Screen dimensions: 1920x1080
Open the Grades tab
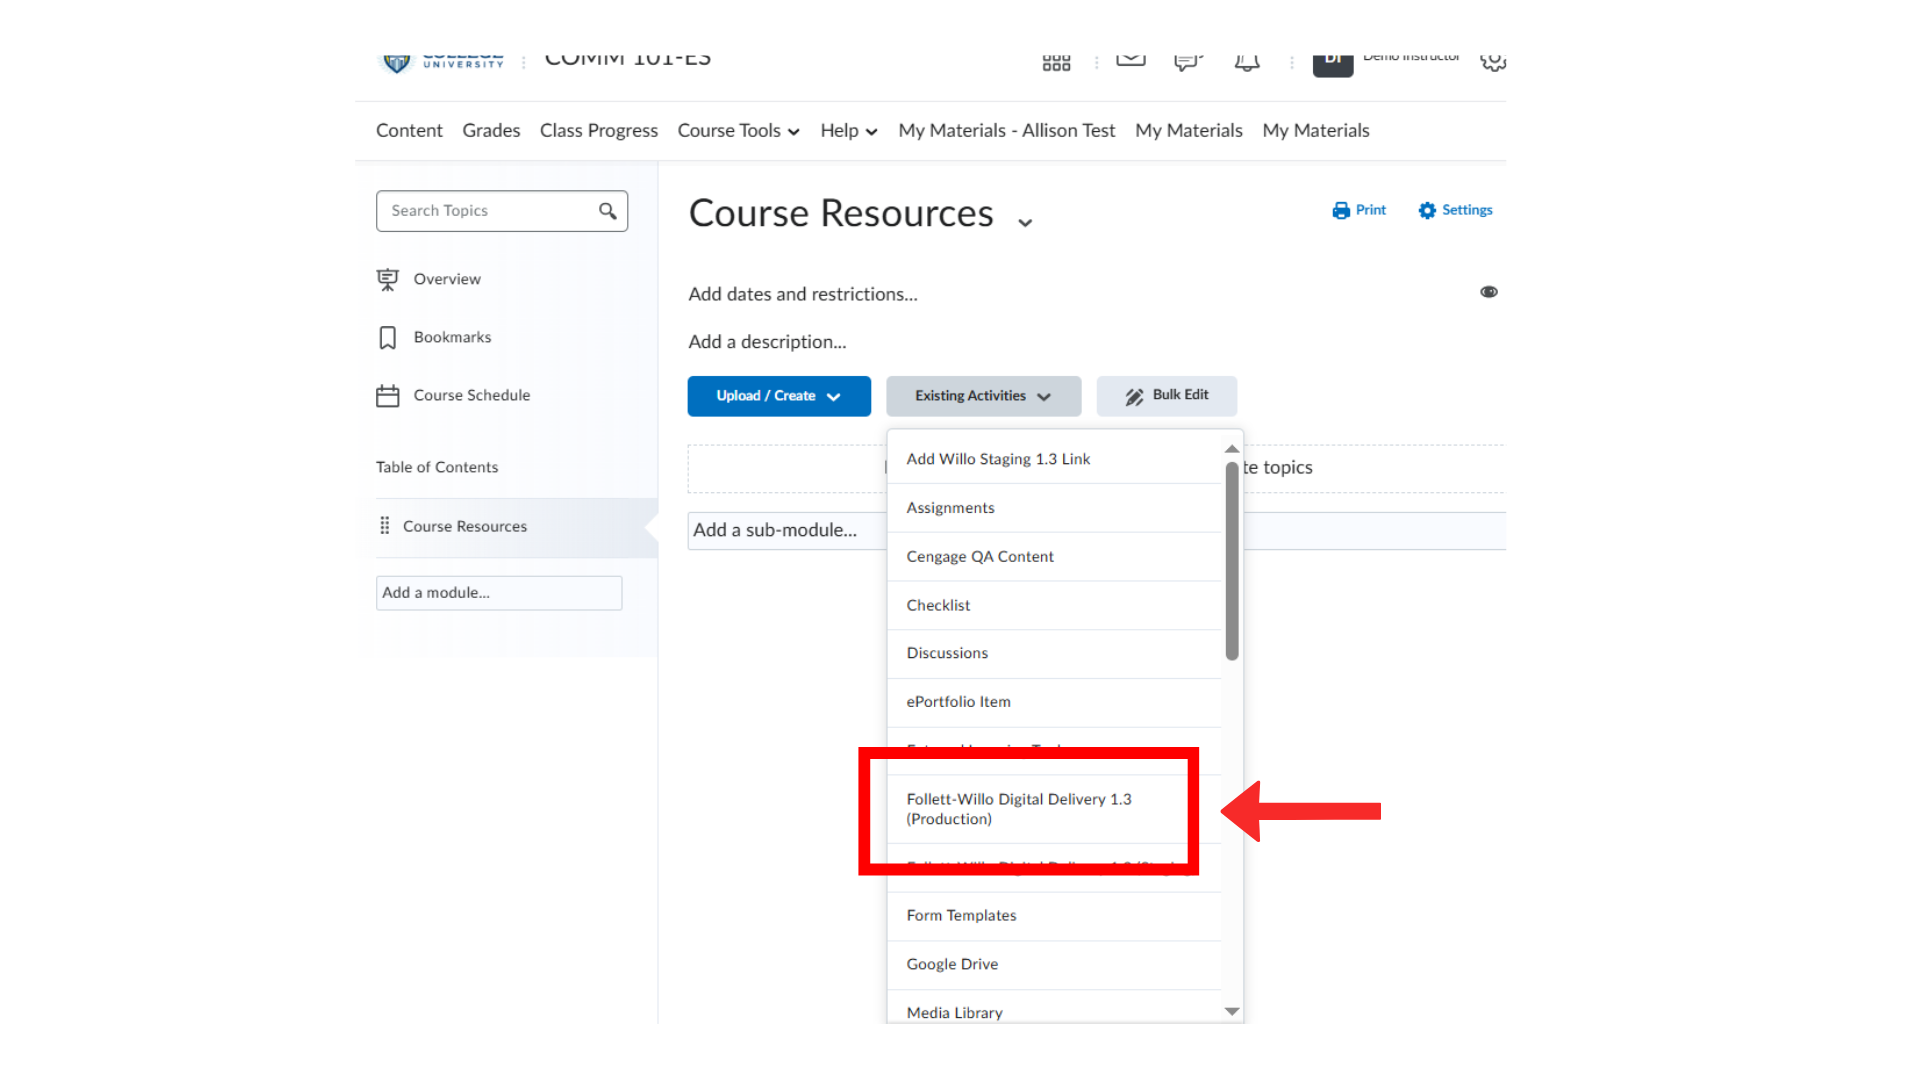click(491, 131)
